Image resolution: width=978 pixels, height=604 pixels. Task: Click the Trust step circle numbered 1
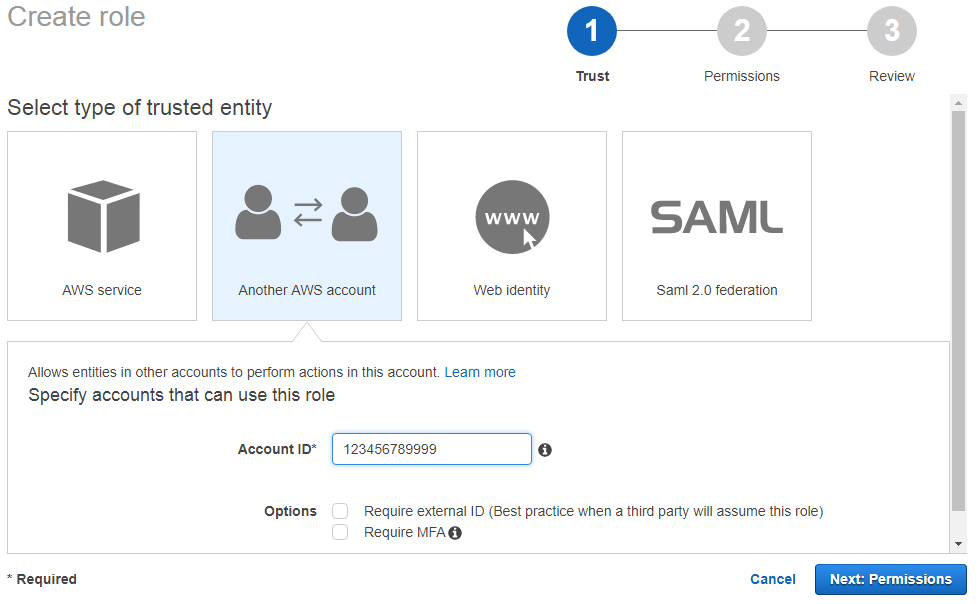pyautogui.click(x=592, y=31)
